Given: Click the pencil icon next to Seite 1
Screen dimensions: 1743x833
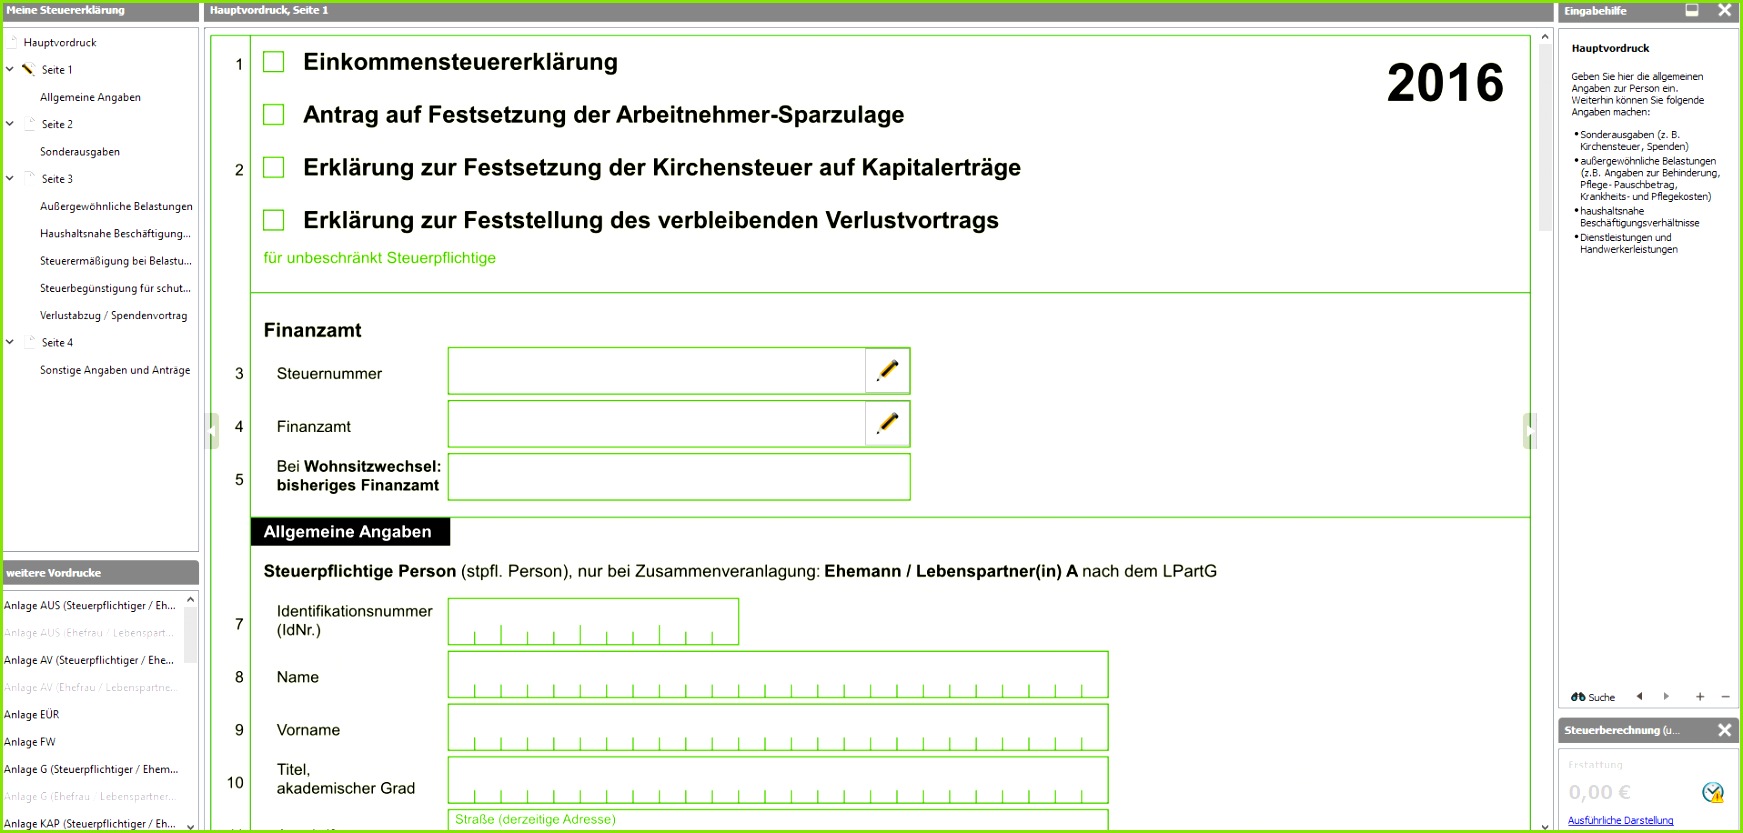Looking at the screenshot, I should tap(29, 69).
